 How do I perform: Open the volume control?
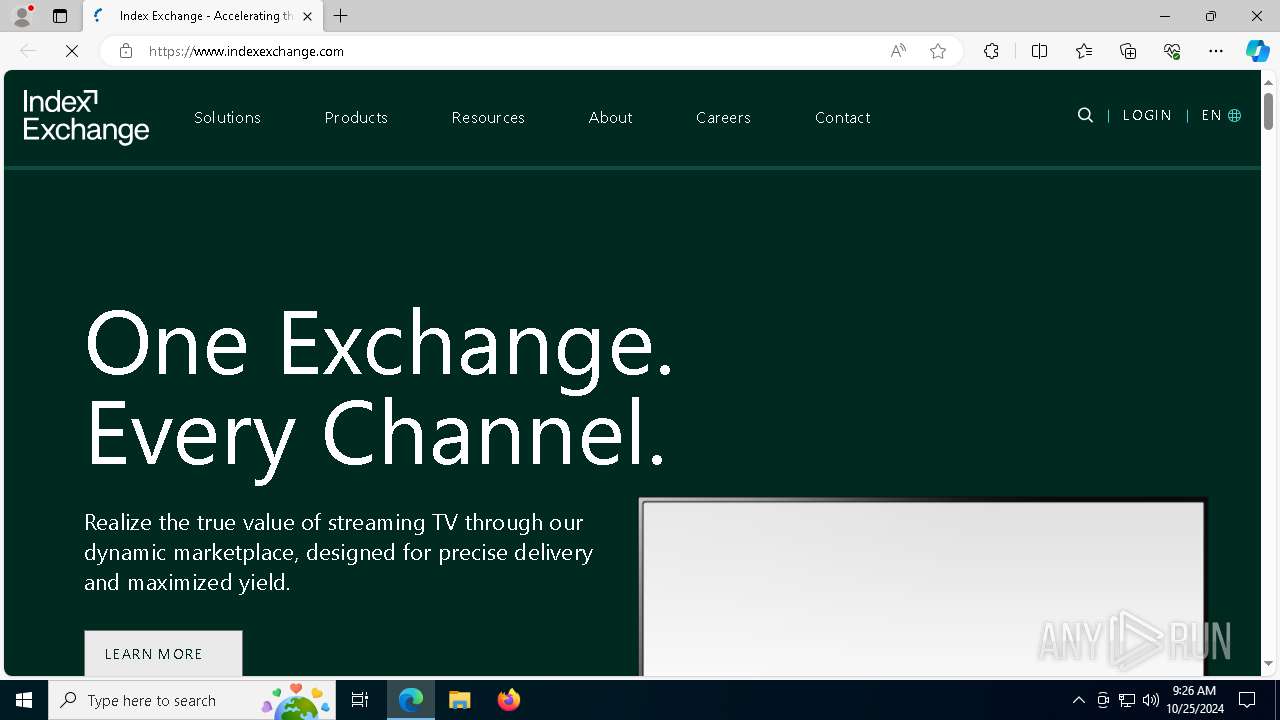(1151, 700)
